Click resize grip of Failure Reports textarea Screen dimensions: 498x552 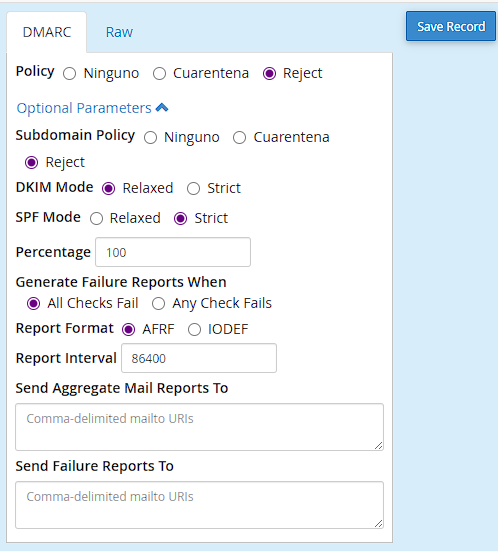click(x=378, y=523)
